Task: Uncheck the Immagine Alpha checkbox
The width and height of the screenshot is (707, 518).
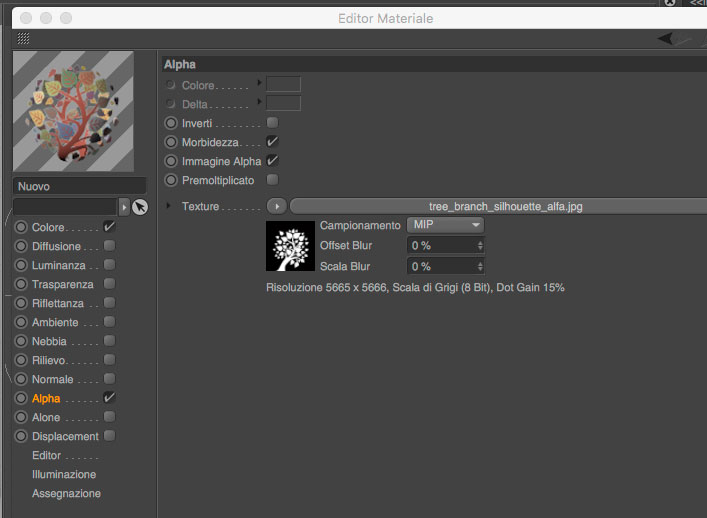Action: (272, 160)
